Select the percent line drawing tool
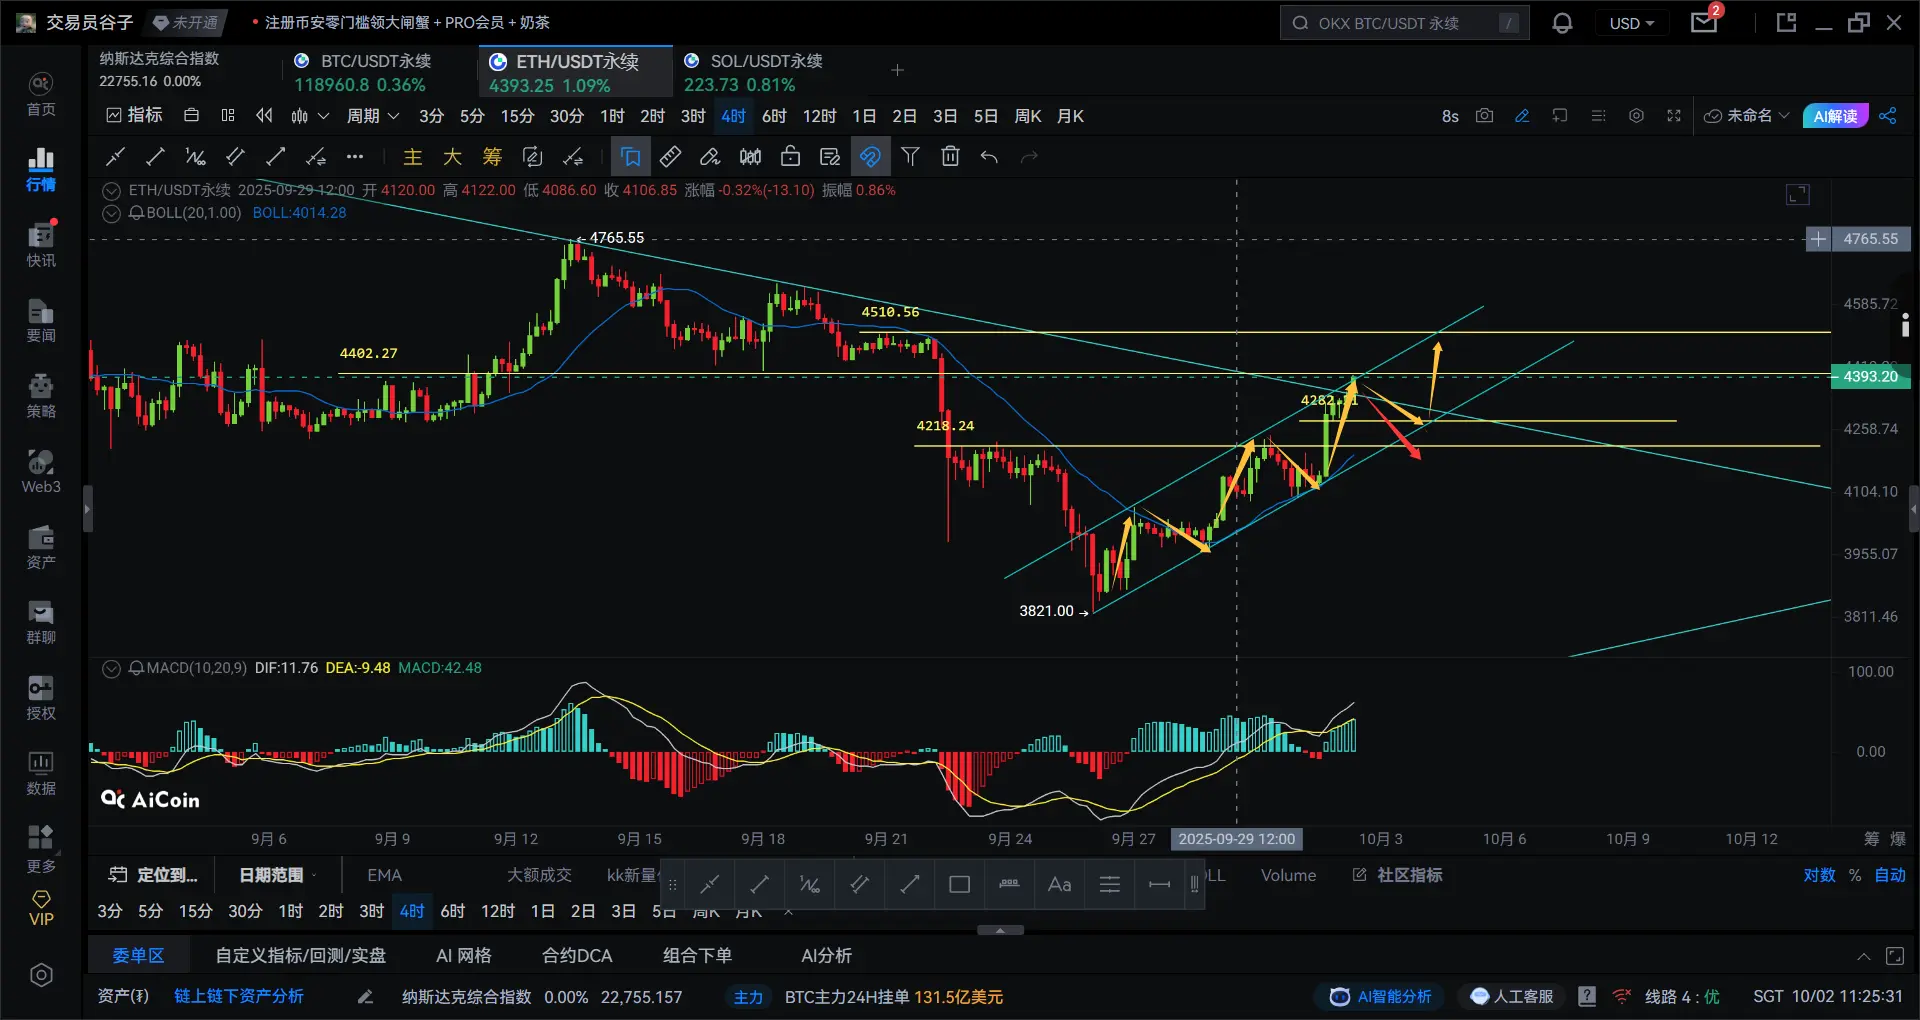 tap(195, 156)
